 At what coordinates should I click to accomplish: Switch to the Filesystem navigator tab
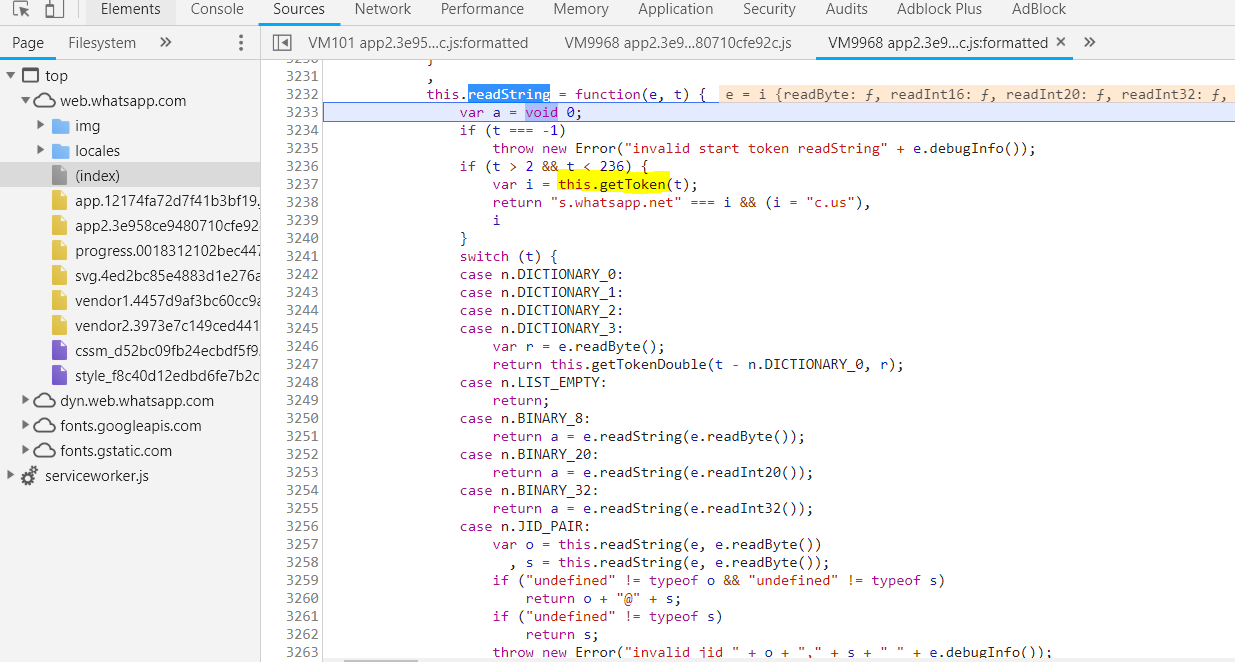102,43
